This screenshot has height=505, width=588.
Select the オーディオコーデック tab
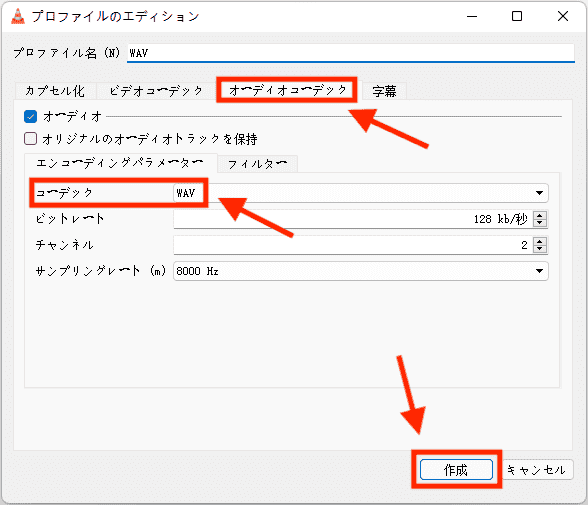(287, 90)
